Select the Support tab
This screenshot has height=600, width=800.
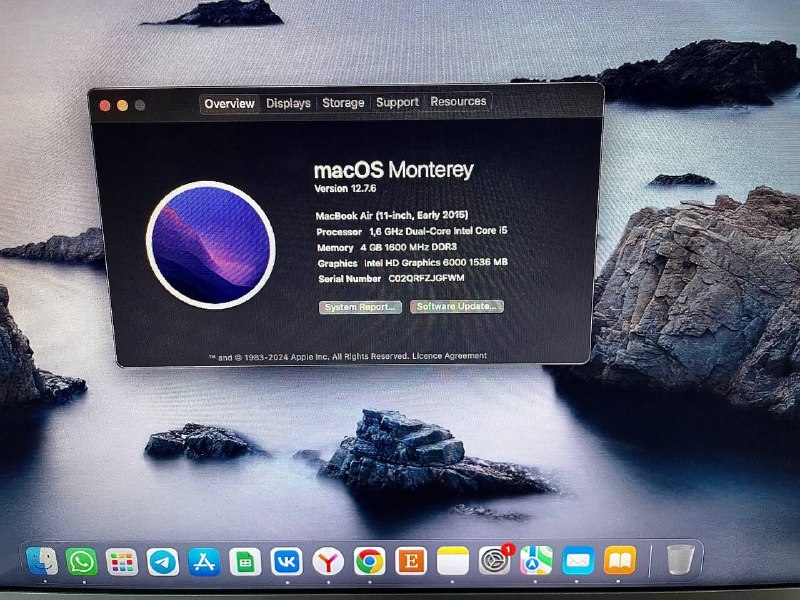pyautogui.click(x=397, y=102)
